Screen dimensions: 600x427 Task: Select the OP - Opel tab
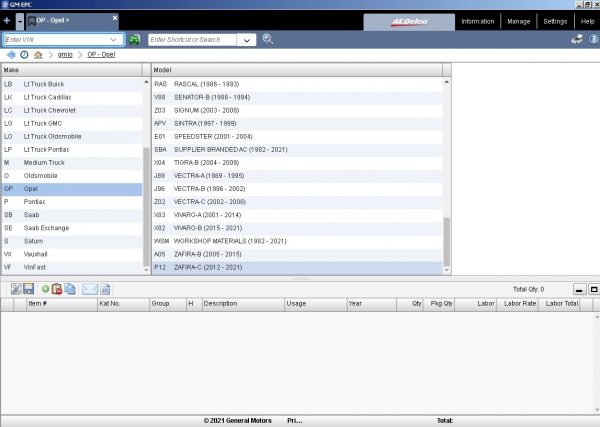click(x=72, y=21)
